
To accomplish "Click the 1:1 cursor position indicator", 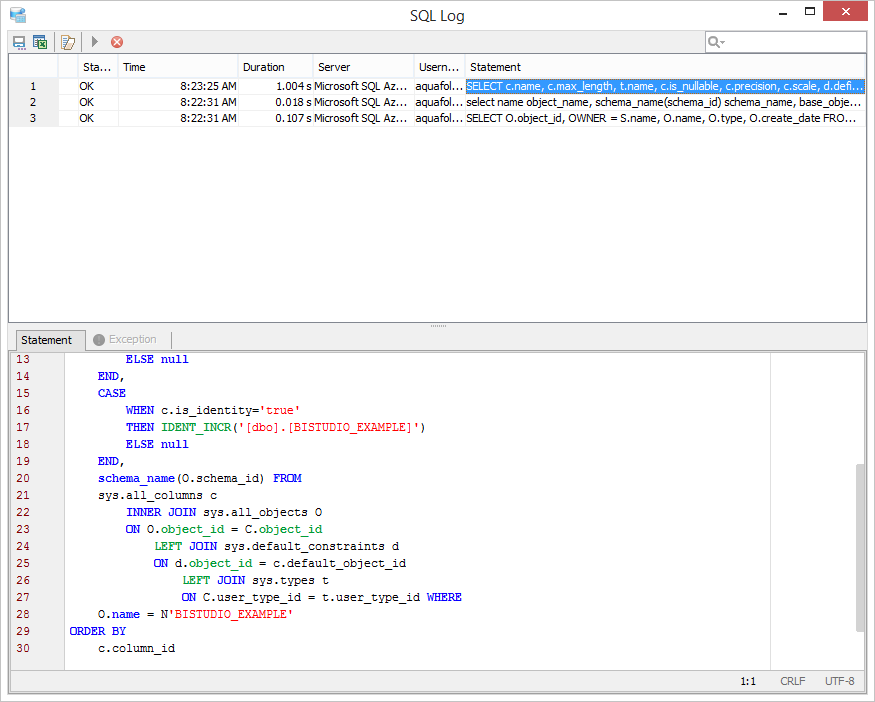I will [748, 681].
